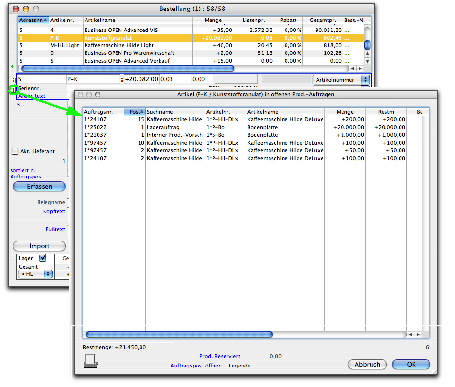Click the Auftragspos. öffnen link in dialog

(196, 366)
